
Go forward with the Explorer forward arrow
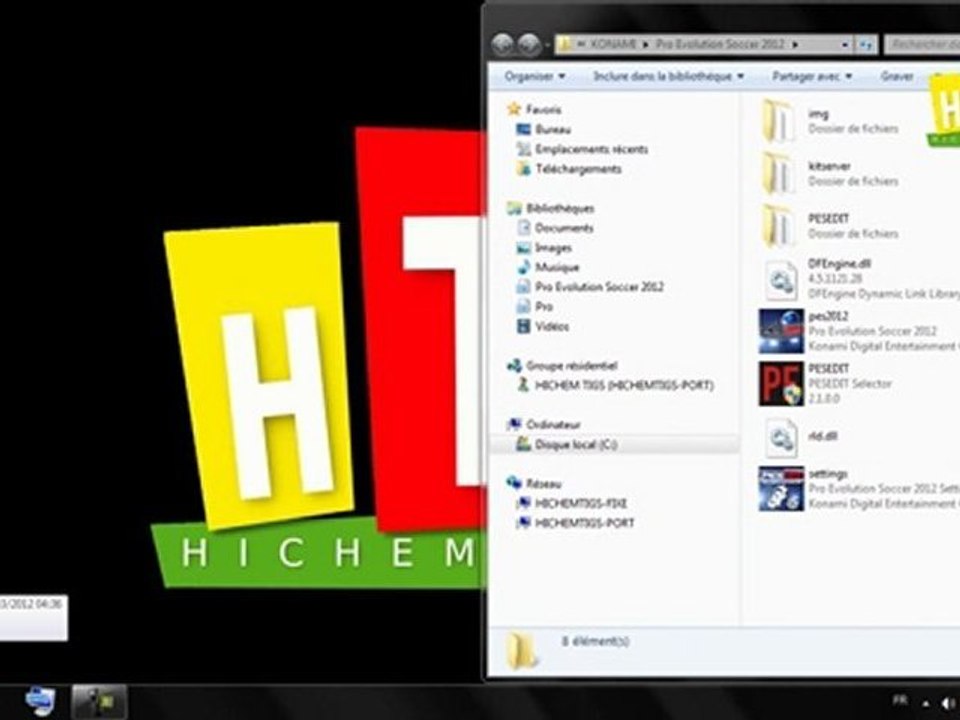(x=528, y=45)
